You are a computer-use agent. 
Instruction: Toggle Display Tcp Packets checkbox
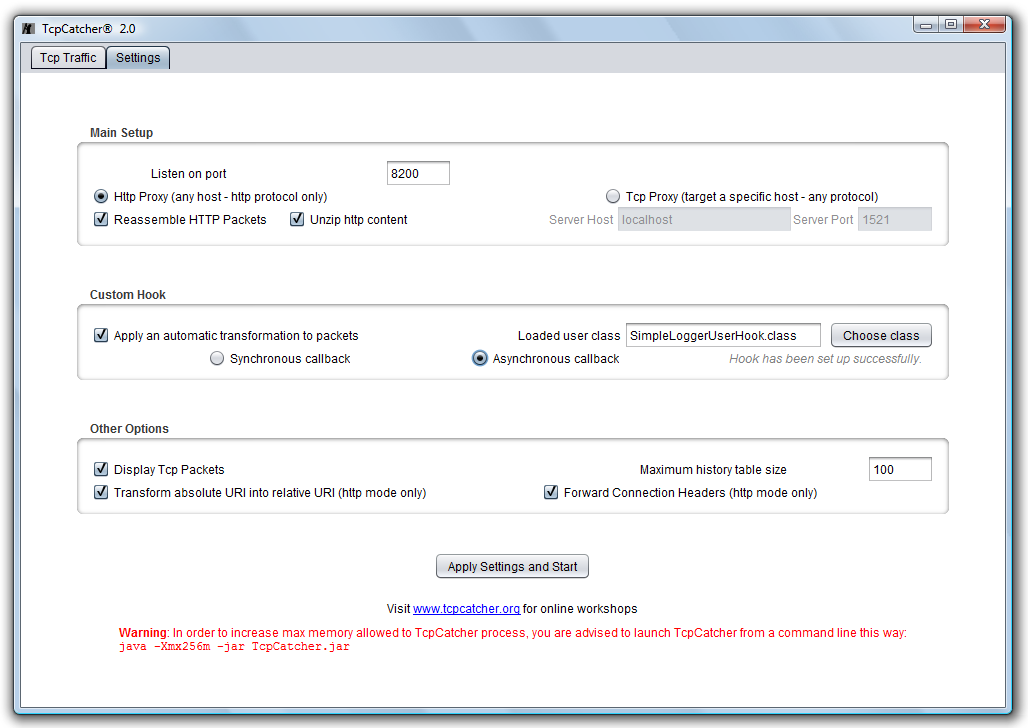(101, 469)
